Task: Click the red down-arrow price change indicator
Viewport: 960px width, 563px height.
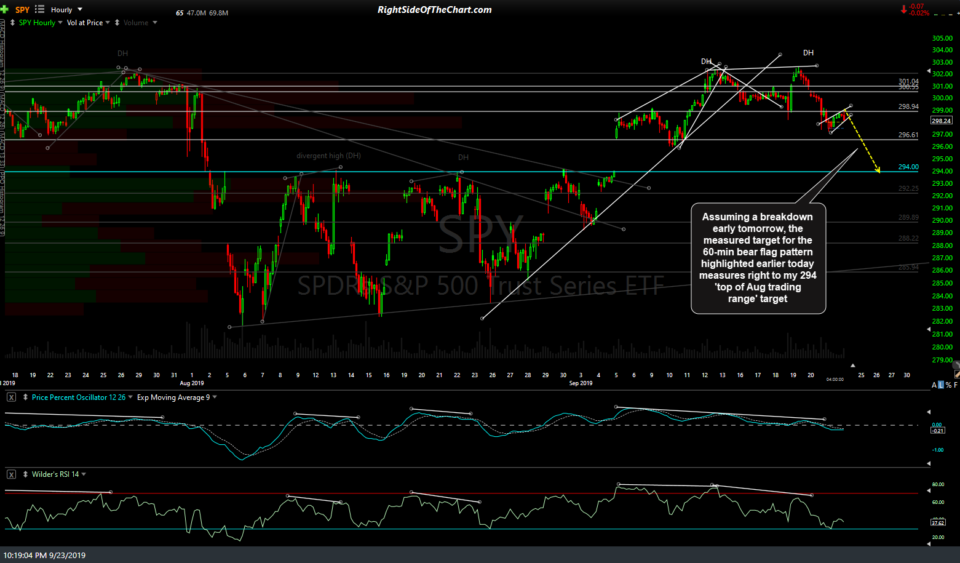Action: point(903,9)
